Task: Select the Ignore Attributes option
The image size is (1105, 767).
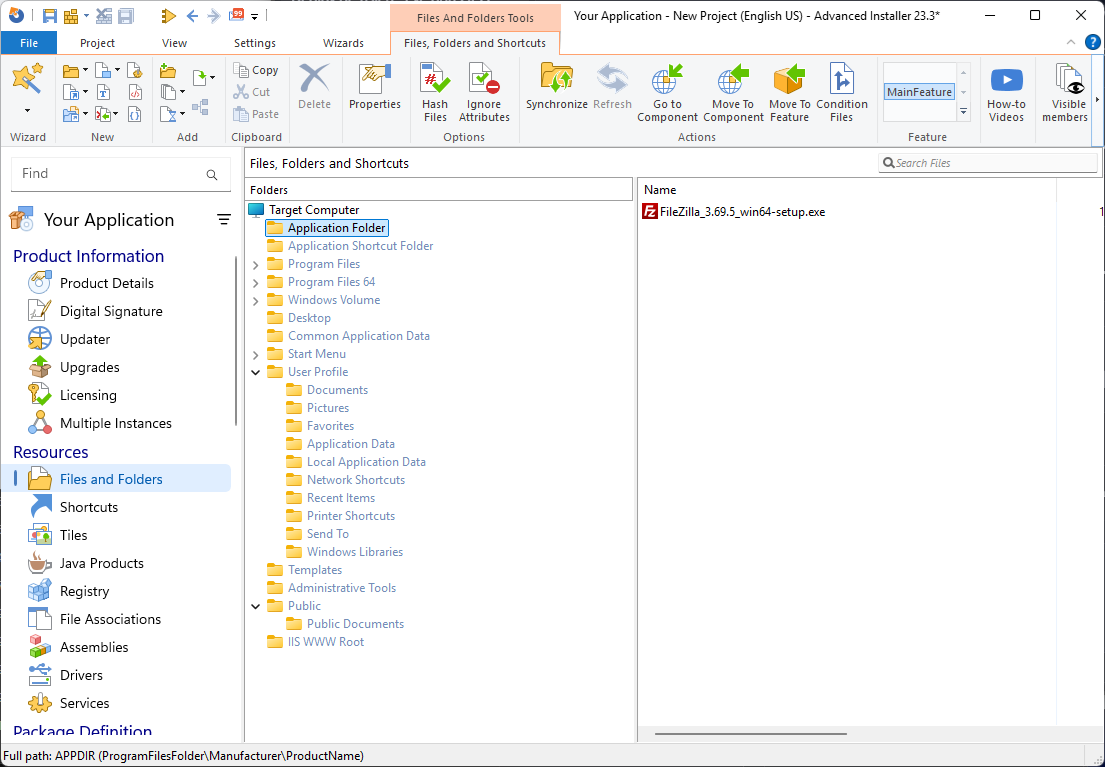Action: [x=483, y=90]
